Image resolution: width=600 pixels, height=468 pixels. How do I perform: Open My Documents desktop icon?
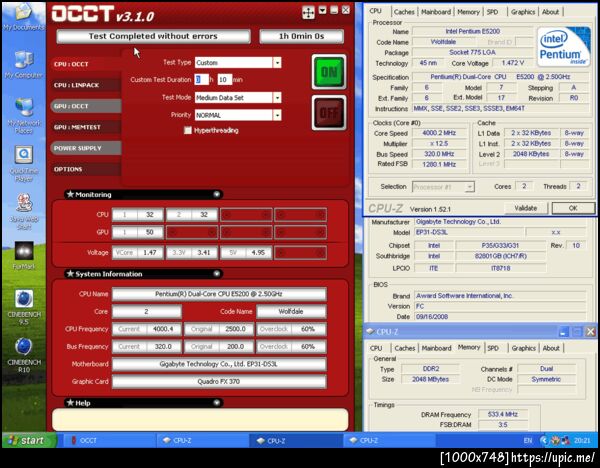(x=23, y=16)
